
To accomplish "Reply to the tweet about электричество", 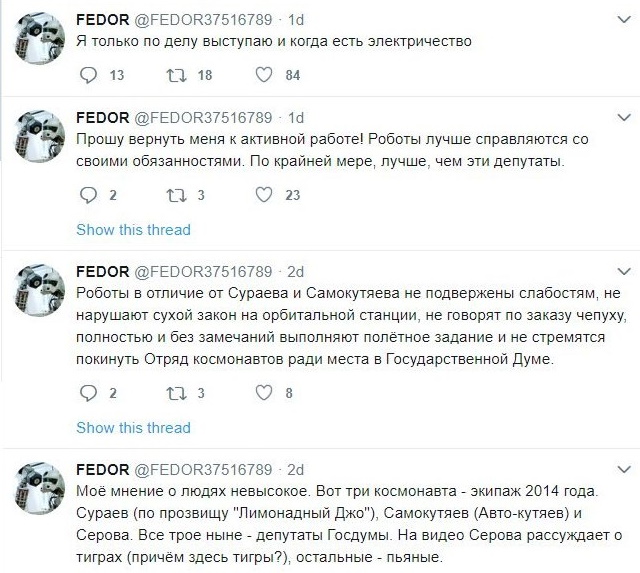I will [x=88, y=75].
